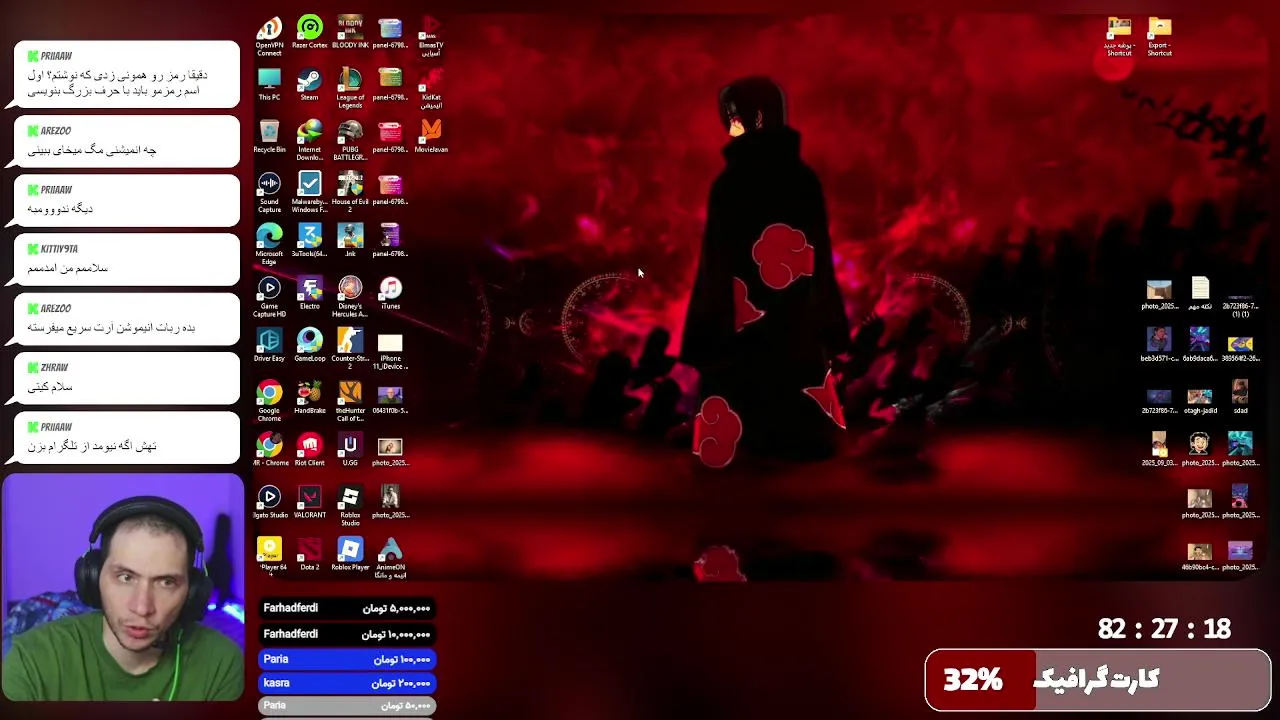Click KITTIY9TA's chat message
Image resolution: width=1280 pixels, height=720 pixels.
(x=127, y=260)
